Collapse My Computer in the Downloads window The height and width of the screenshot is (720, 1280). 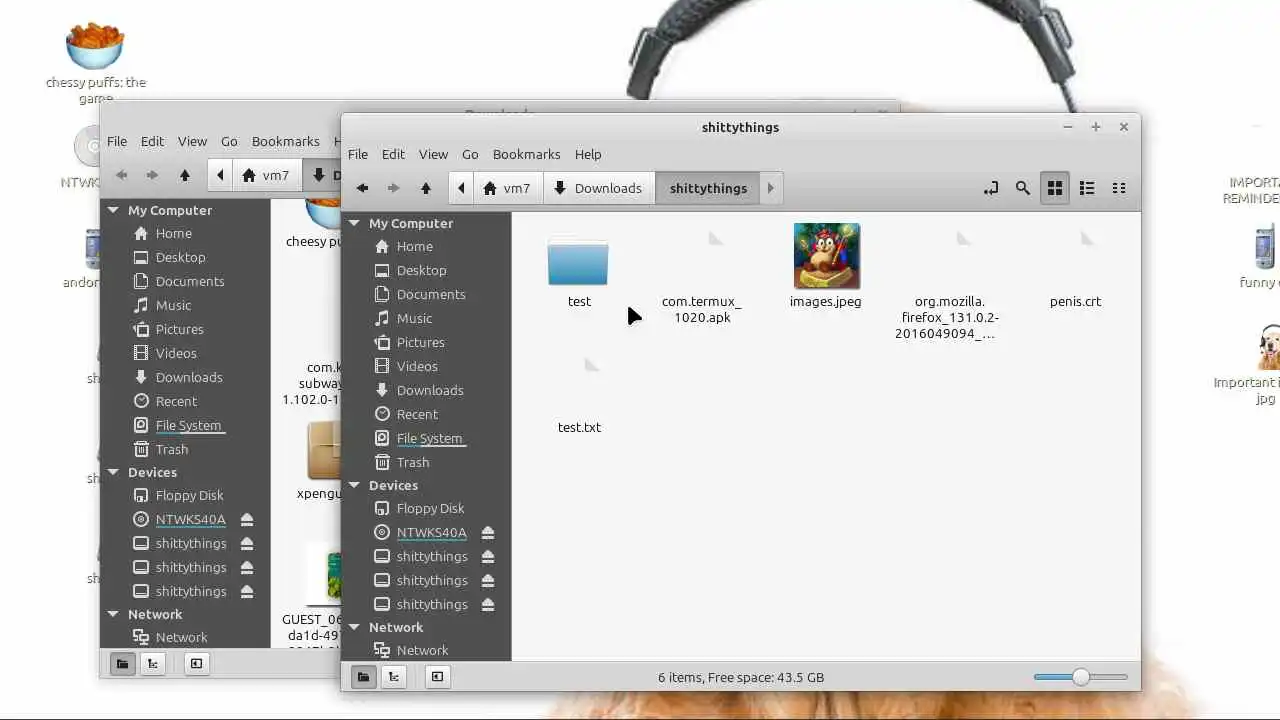[113, 210]
